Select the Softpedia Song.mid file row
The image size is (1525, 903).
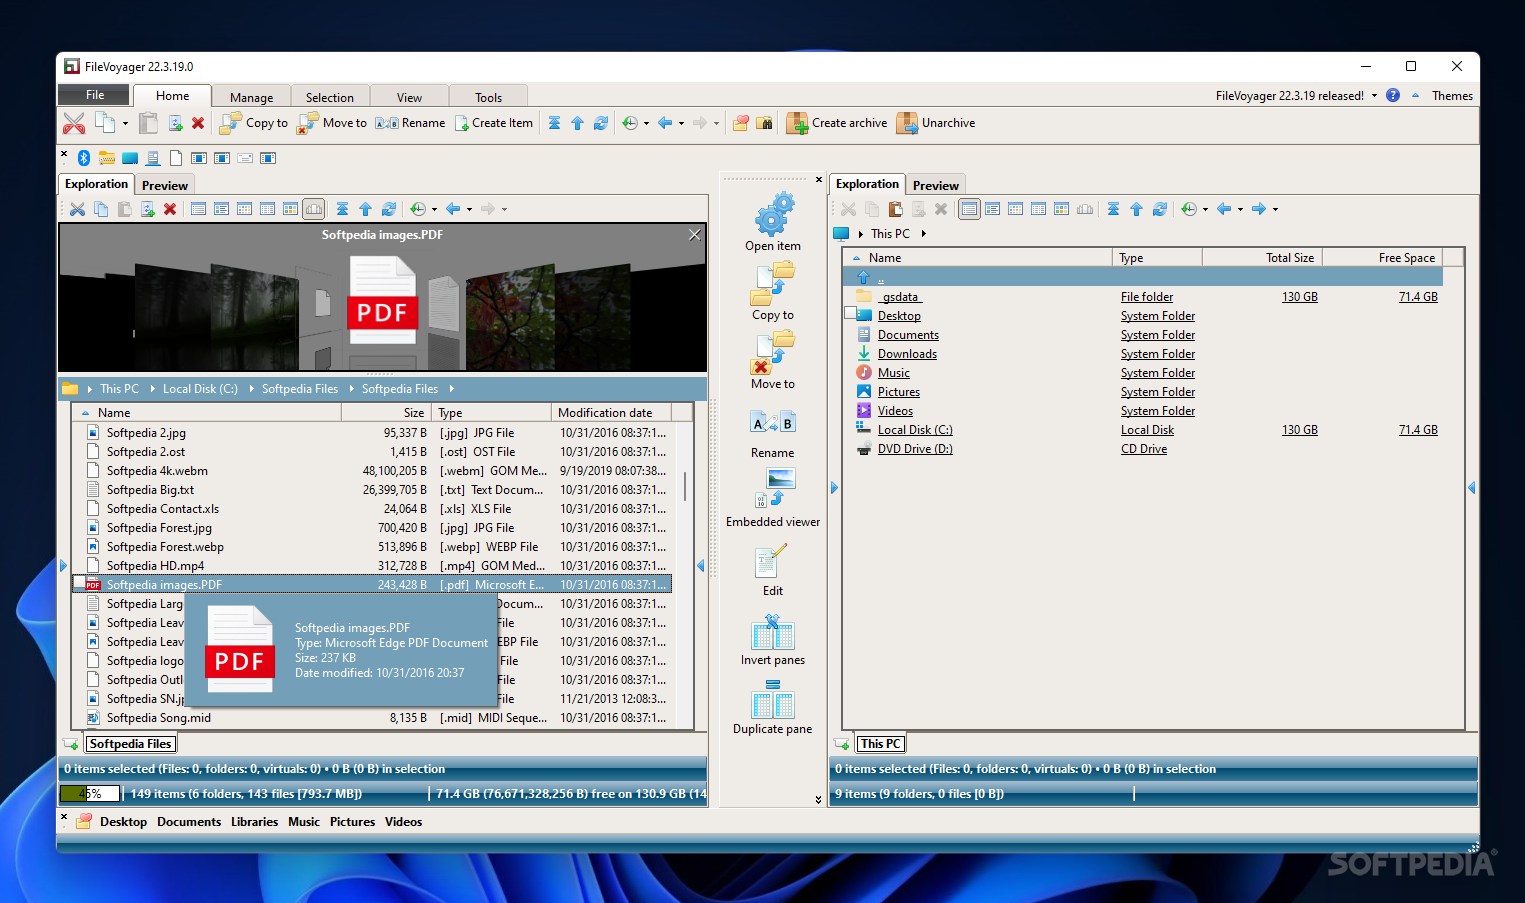(372, 718)
